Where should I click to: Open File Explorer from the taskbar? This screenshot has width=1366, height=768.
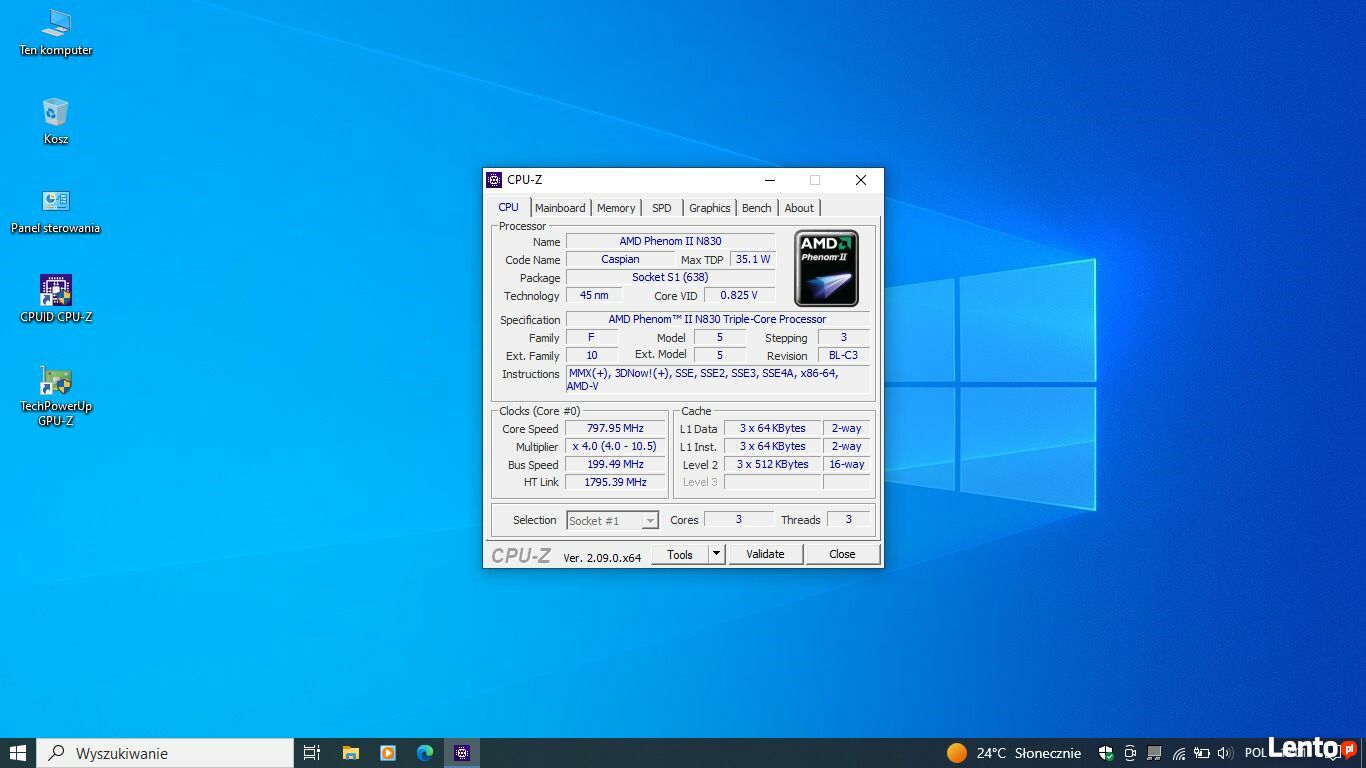351,753
